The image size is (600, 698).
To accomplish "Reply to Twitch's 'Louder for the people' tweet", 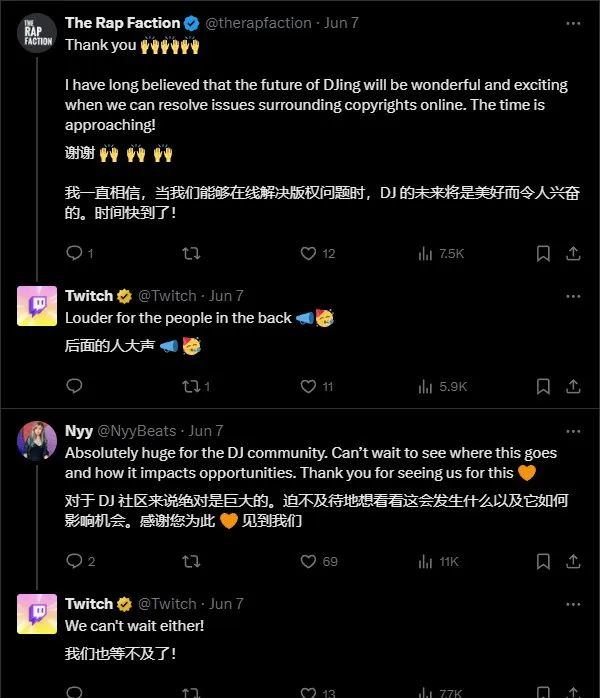I will pyautogui.click(x=74, y=386).
